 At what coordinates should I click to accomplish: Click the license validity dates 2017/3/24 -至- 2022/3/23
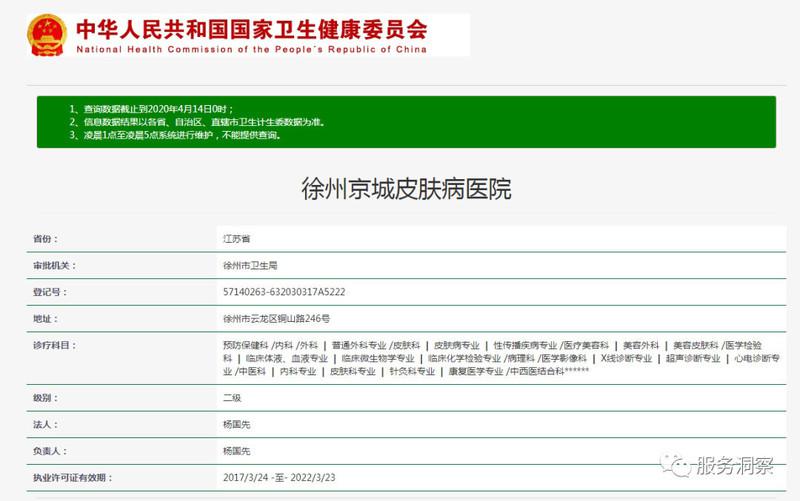pos(280,477)
